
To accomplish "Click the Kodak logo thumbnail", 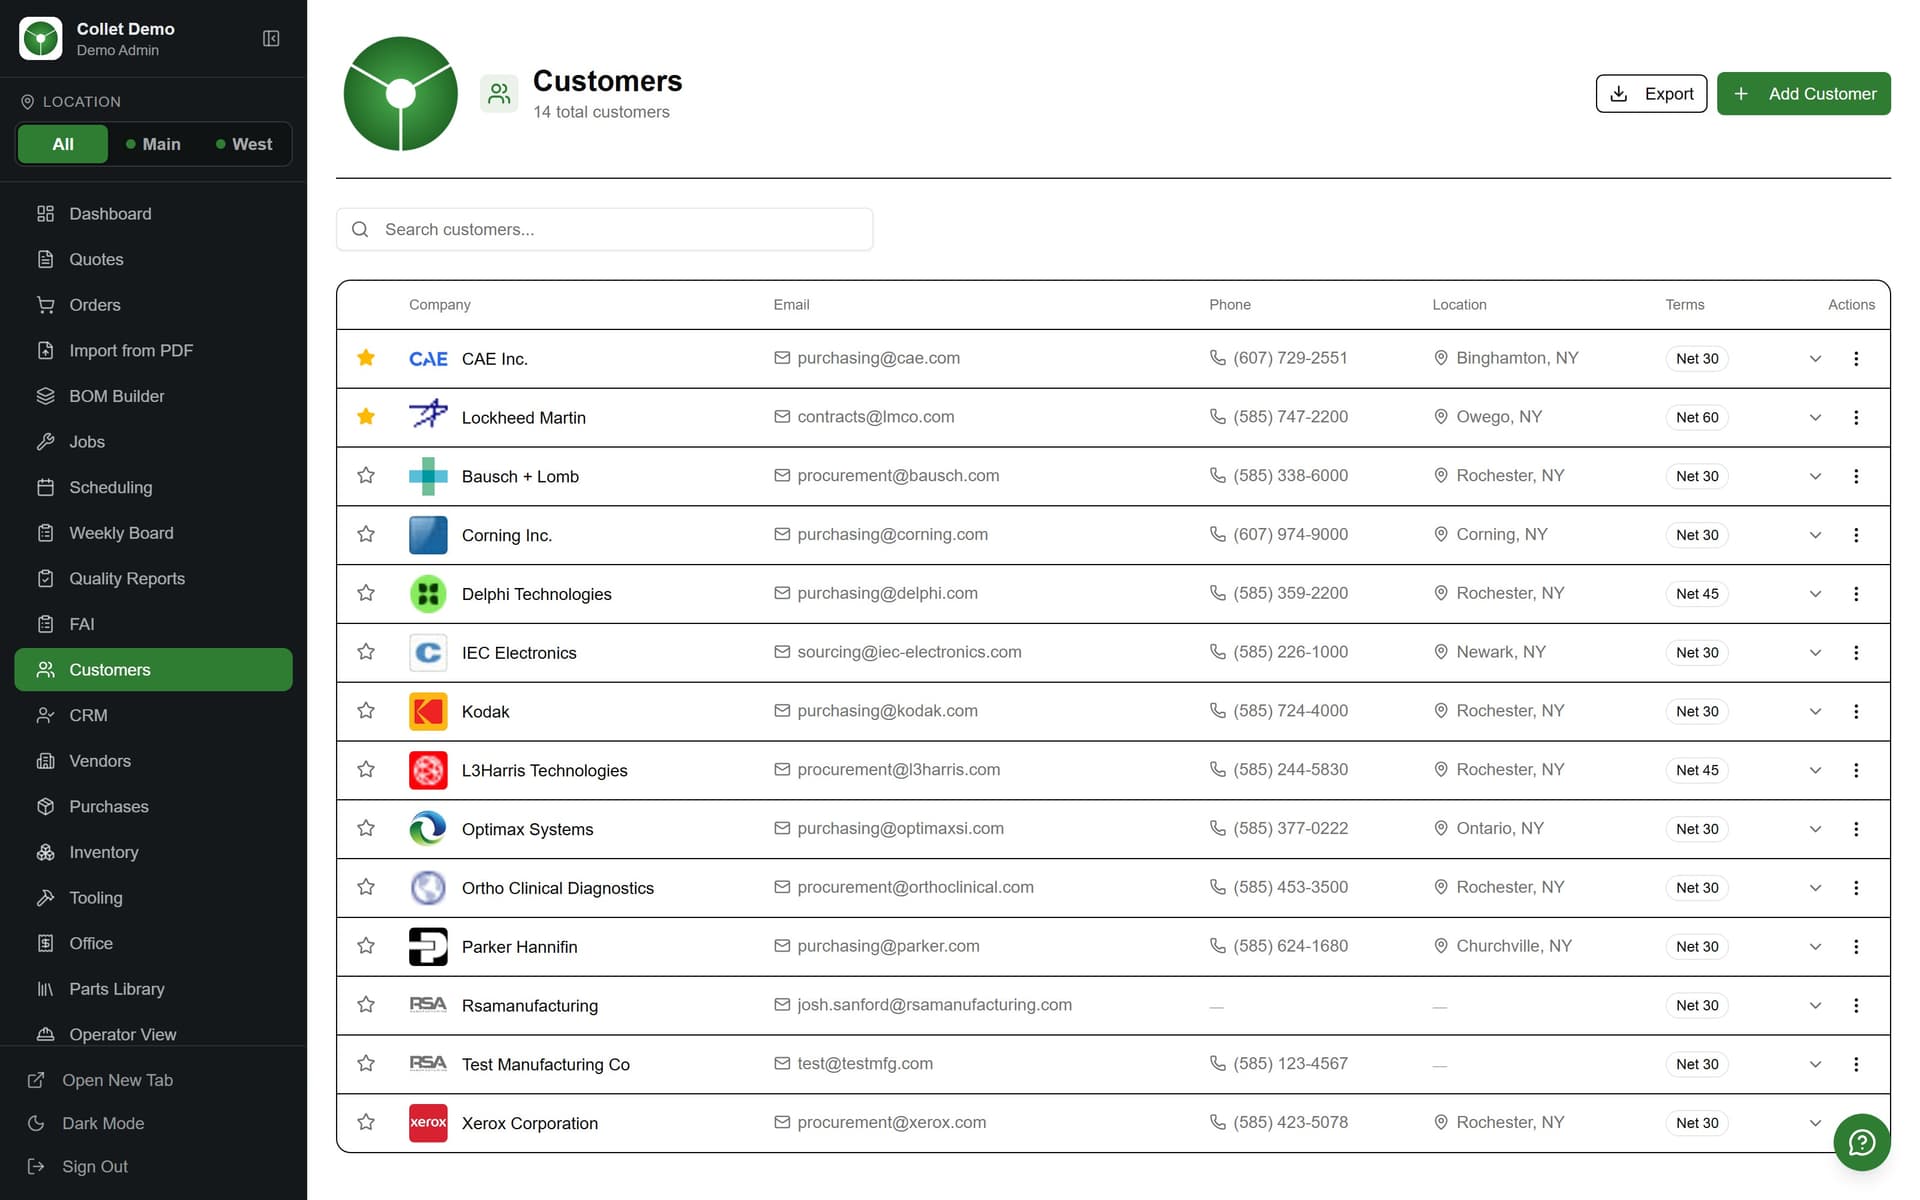I will 428,711.
